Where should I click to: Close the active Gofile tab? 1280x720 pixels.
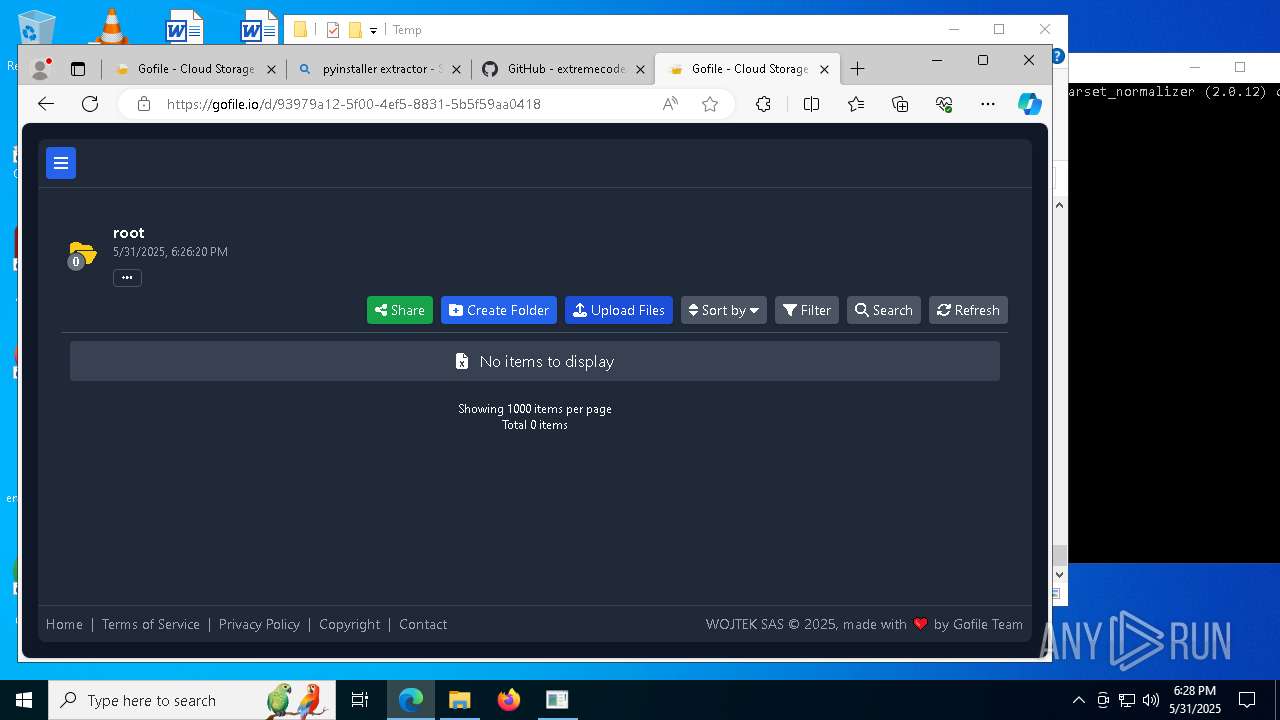pos(824,69)
